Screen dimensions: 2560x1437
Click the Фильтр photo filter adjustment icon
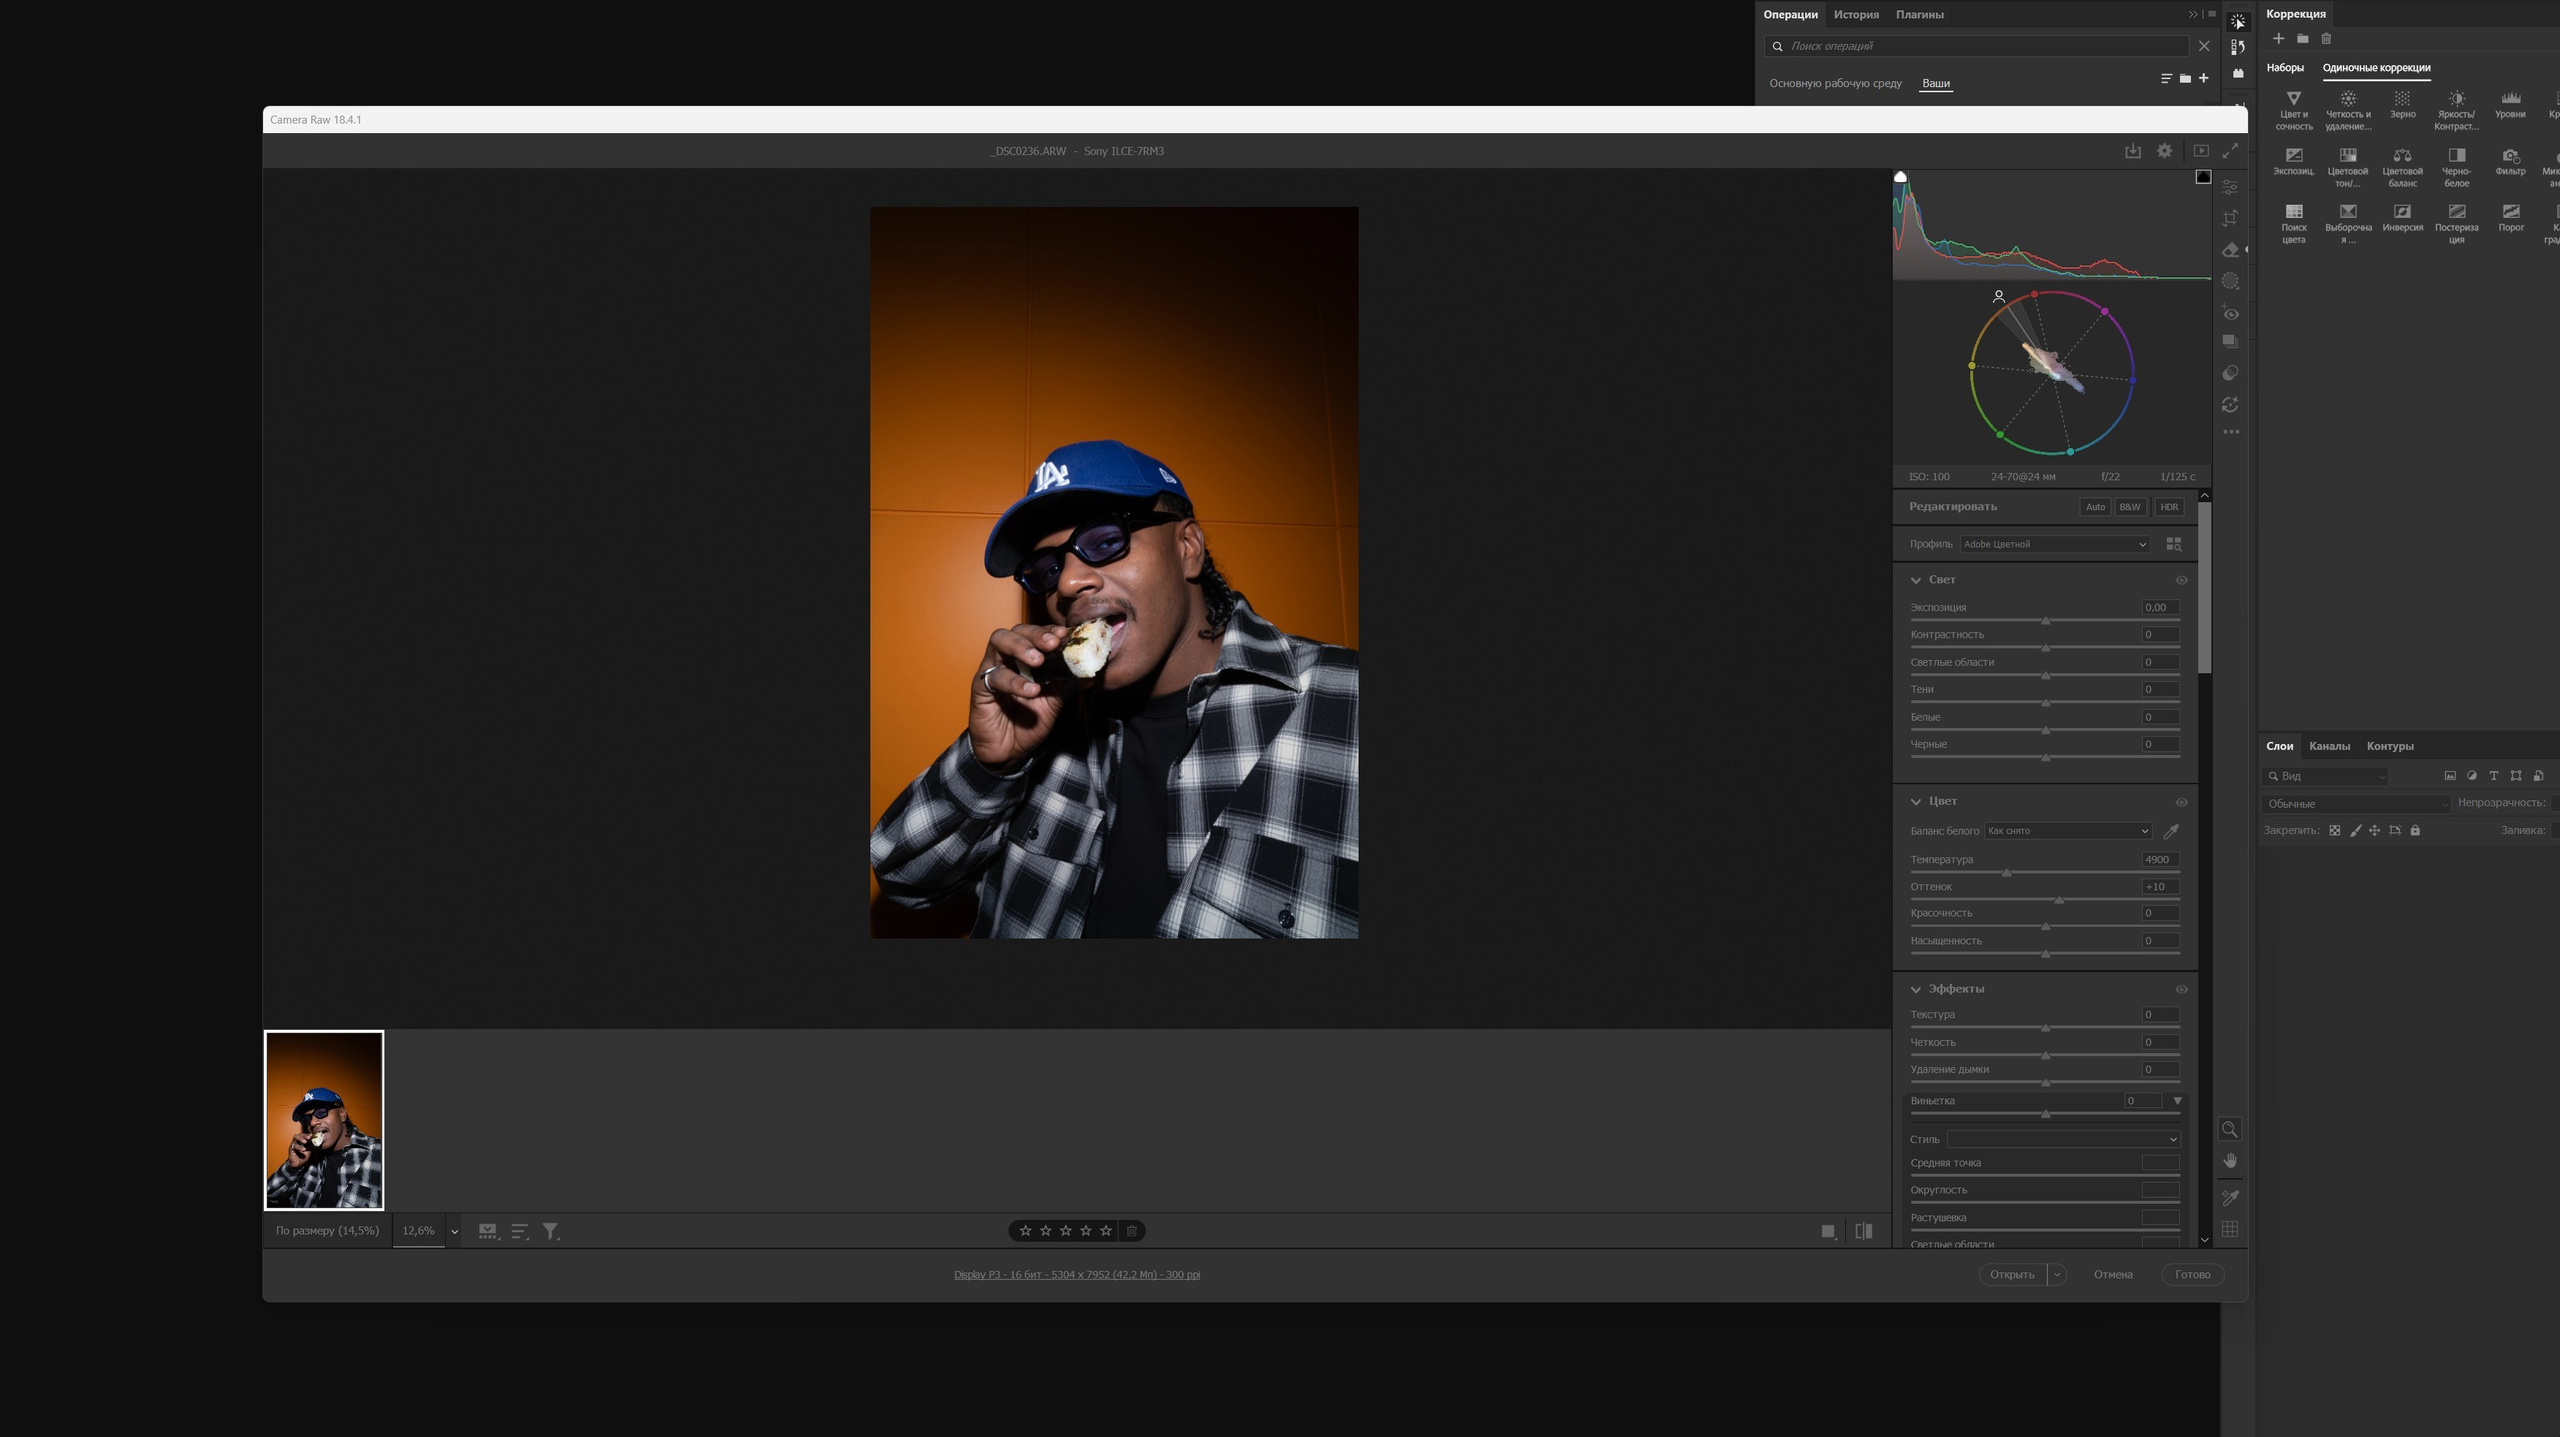(2510, 161)
